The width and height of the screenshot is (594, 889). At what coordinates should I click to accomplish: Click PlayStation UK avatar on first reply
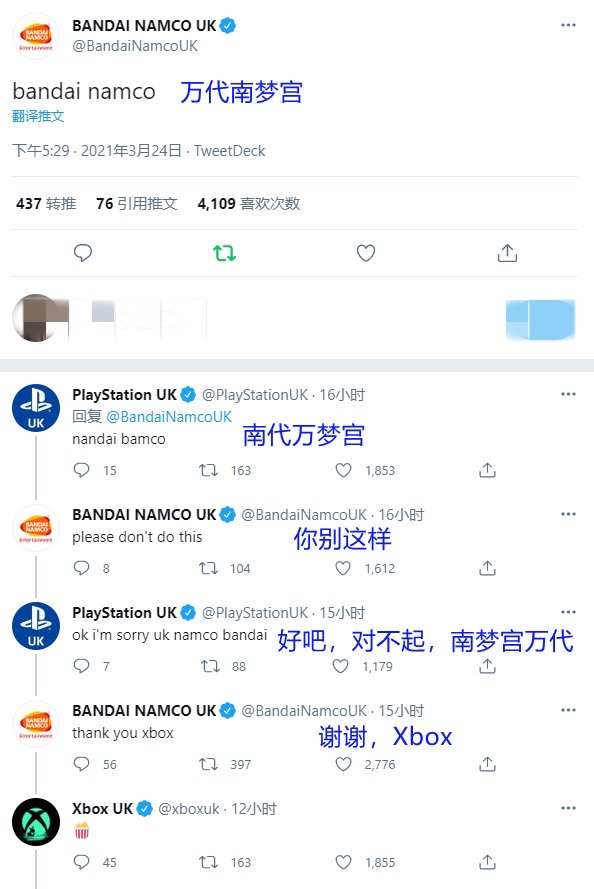tap(36, 408)
